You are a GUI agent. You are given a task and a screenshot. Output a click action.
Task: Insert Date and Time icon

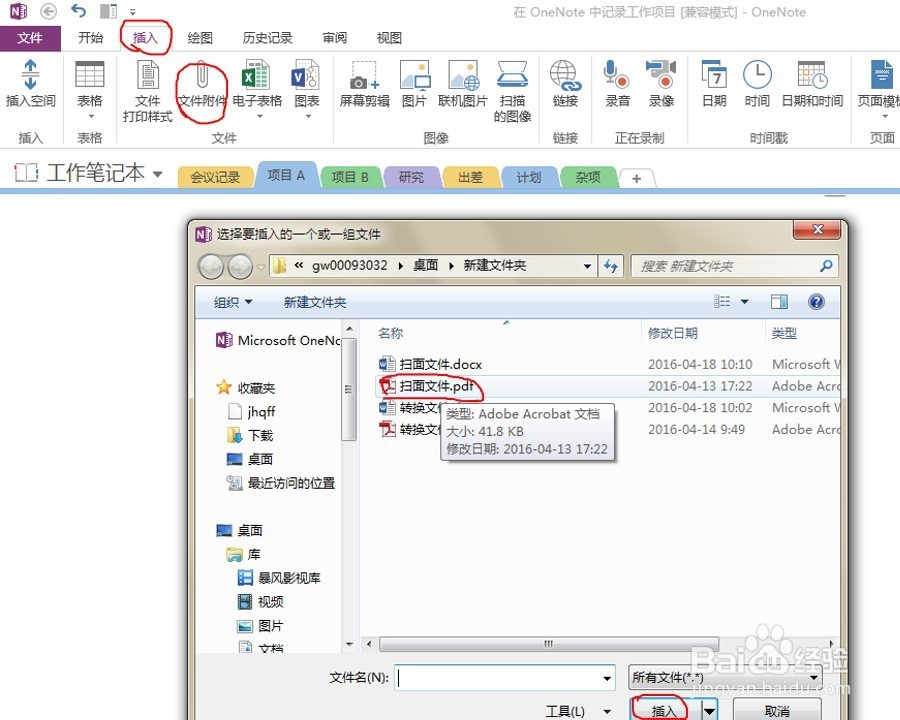click(812, 75)
